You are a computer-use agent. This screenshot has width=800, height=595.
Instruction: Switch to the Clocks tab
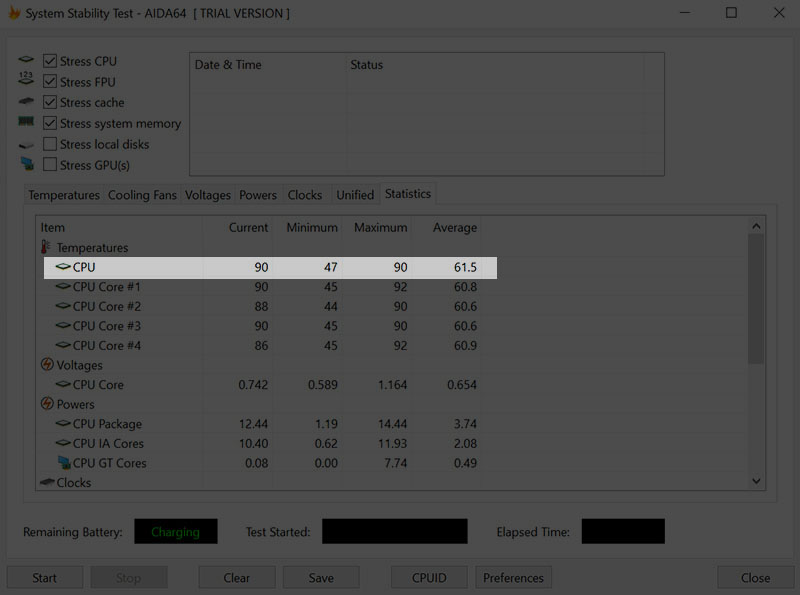(305, 195)
